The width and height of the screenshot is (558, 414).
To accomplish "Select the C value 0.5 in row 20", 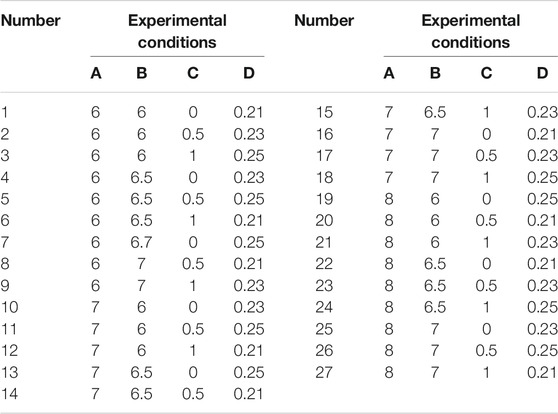I will coord(486,221).
